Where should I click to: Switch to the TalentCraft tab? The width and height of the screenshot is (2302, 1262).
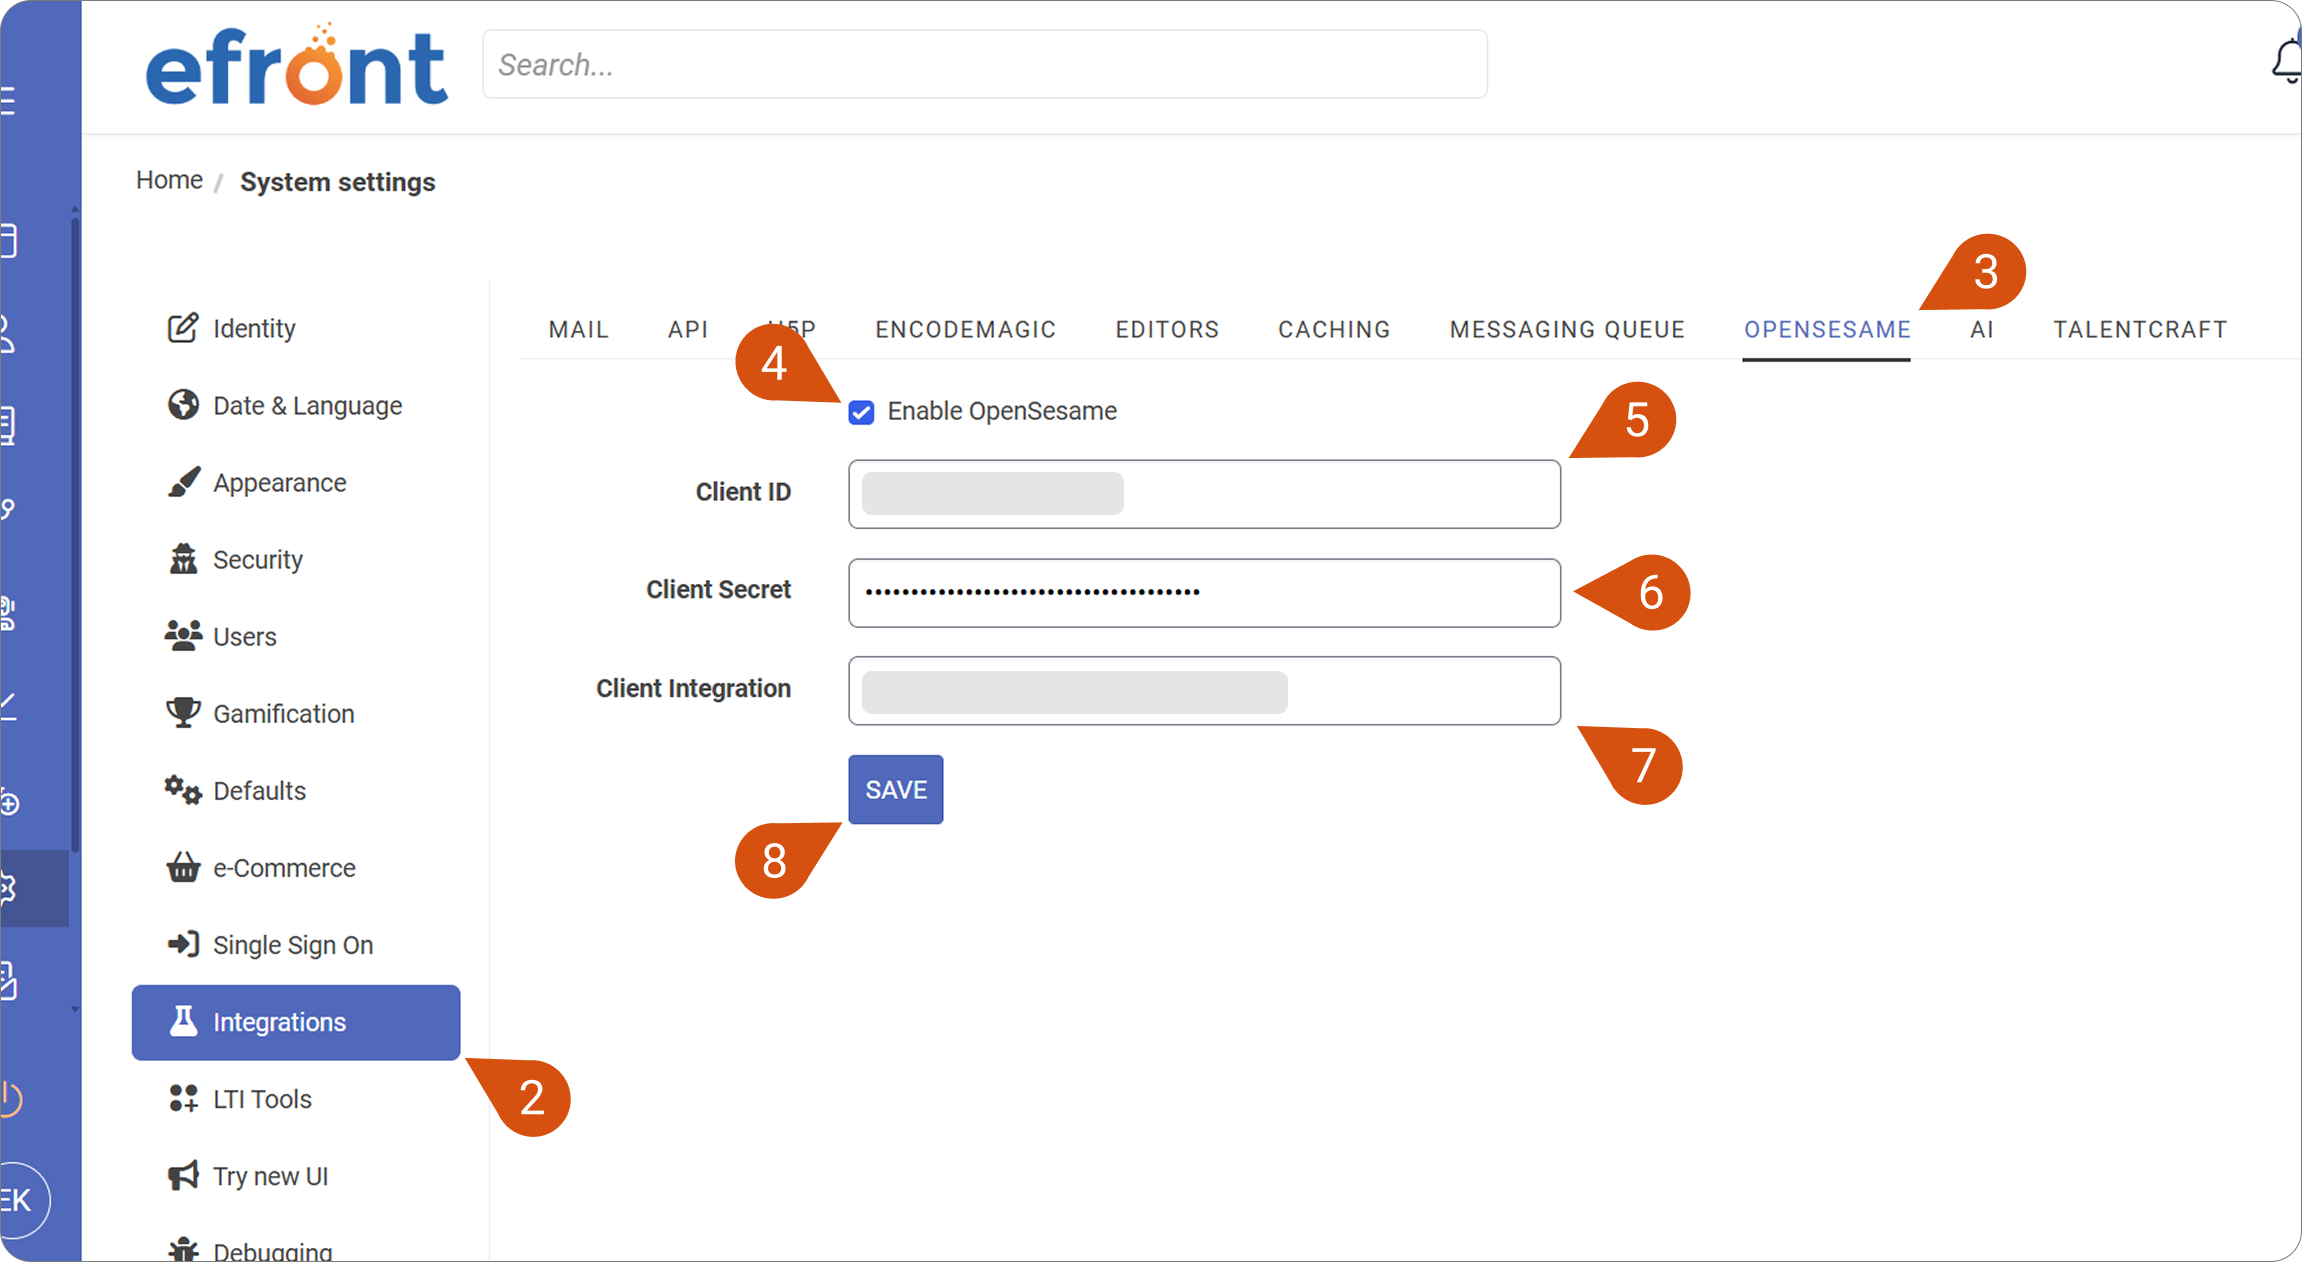click(x=2140, y=329)
